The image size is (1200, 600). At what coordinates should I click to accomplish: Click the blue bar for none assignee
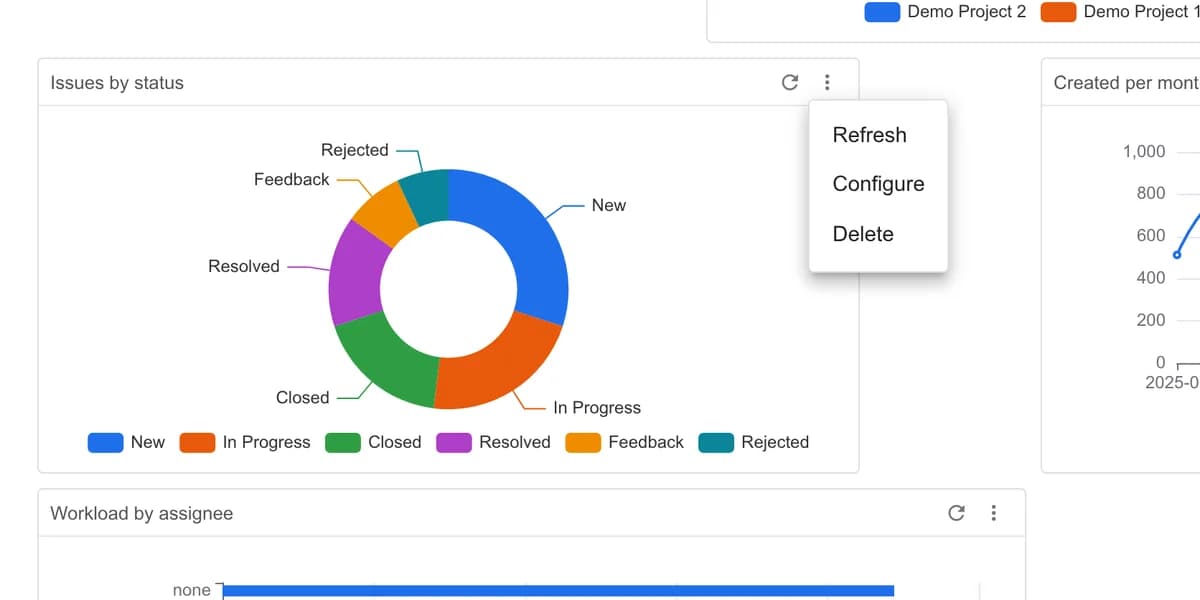pos(558,592)
